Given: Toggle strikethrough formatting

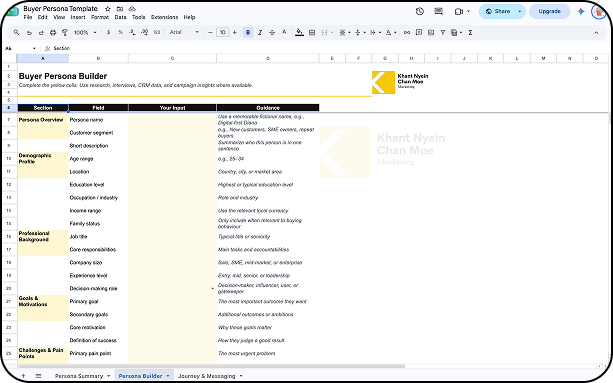Looking at the screenshot, I should pyautogui.click(x=272, y=32).
